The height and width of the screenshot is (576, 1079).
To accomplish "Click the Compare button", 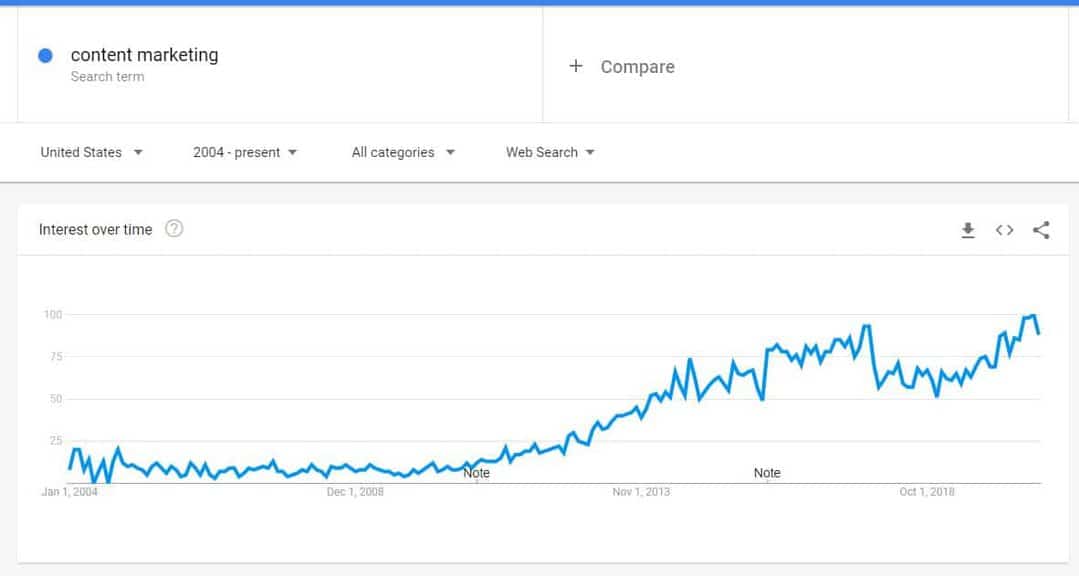I will (637, 67).
